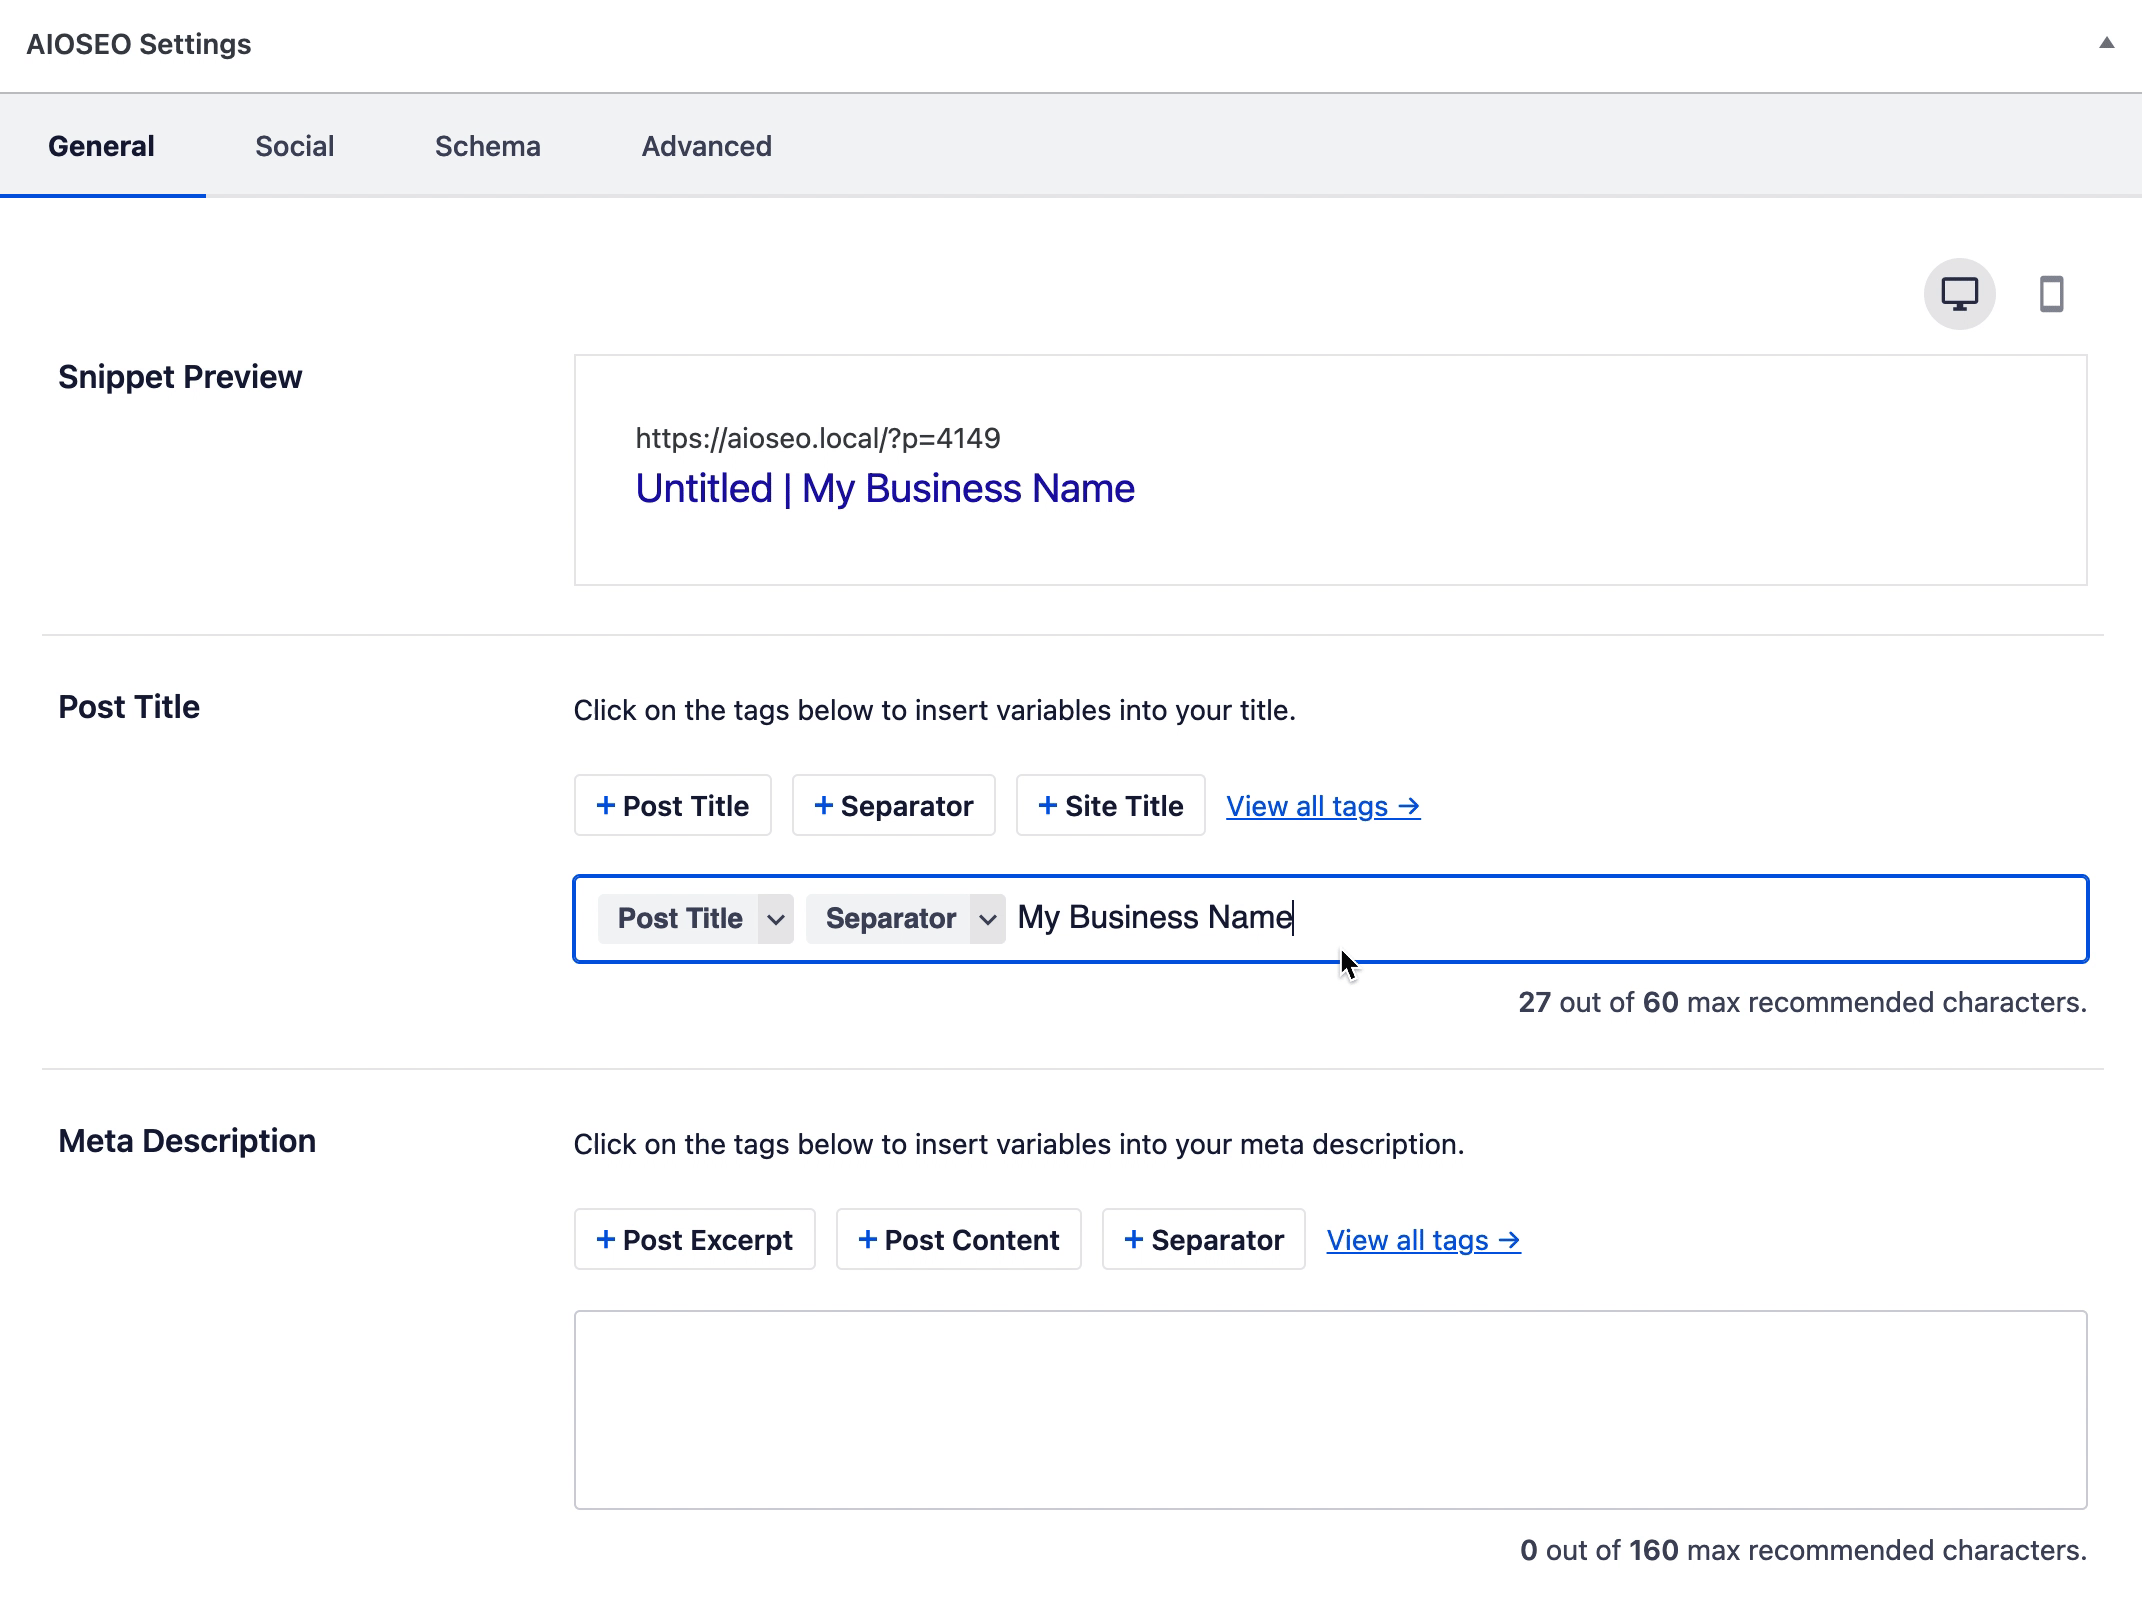Open View all tags link for Meta Description
The height and width of the screenshot is (1602, 2142).
1423,1240
